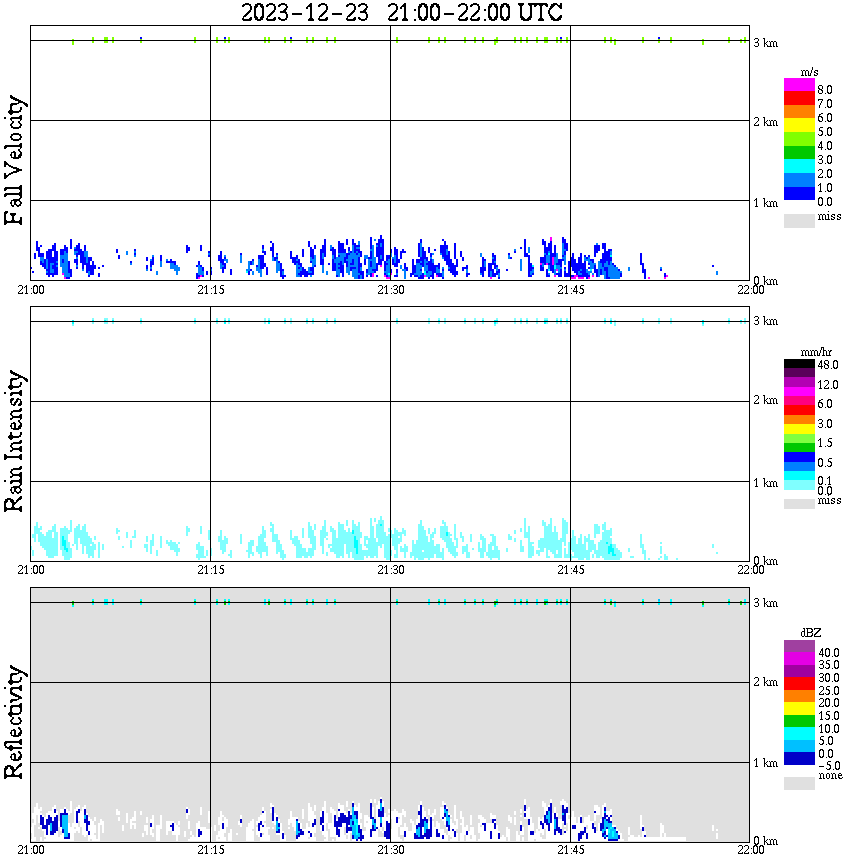Select the red 25.0 dBZ reflectivity swatch
This screenshot has height=868, width=850.
coord(799,684)
